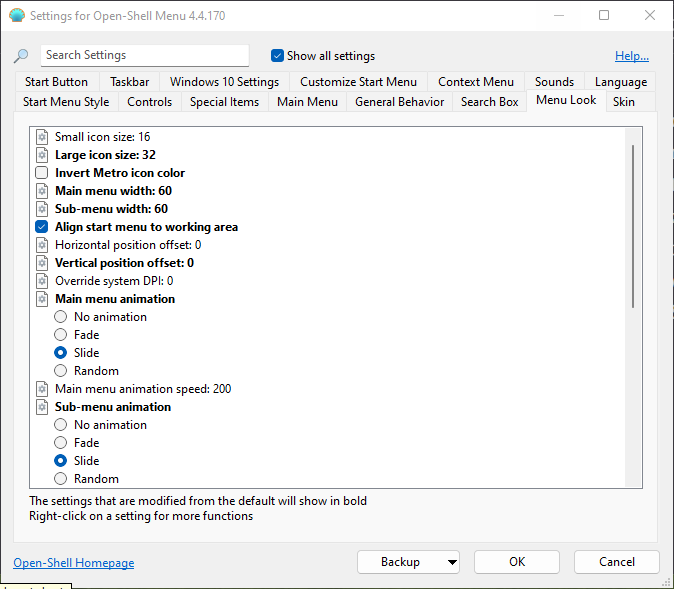The width and height of the screenshot is (674, 589).
Task: Click the icon next to Vertical position offset
Action: point(42,263)
